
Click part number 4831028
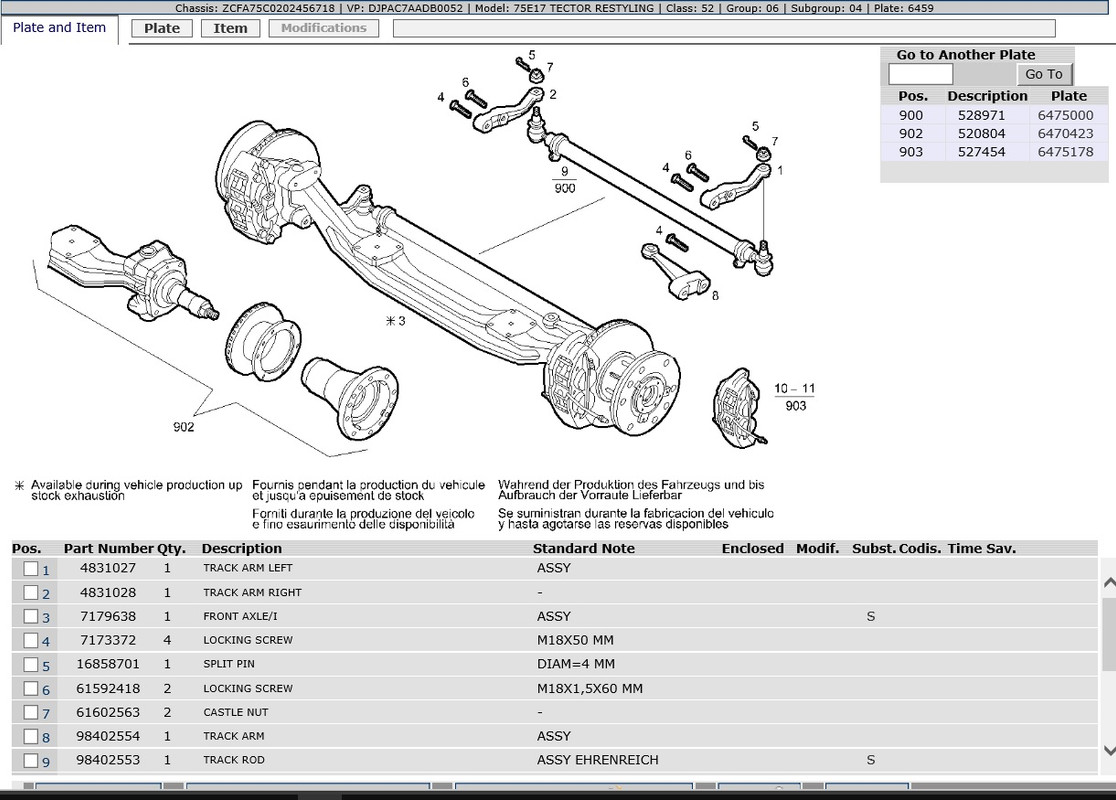pyautogui.click(x=107, y=592)
